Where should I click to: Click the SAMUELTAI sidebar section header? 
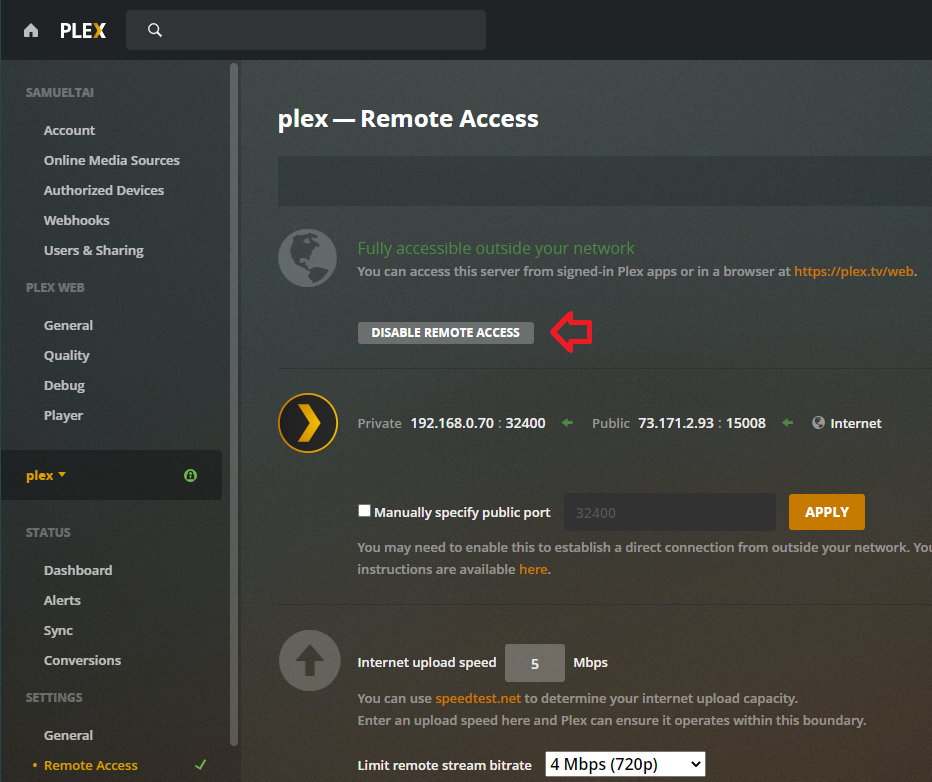coord(59,93)
